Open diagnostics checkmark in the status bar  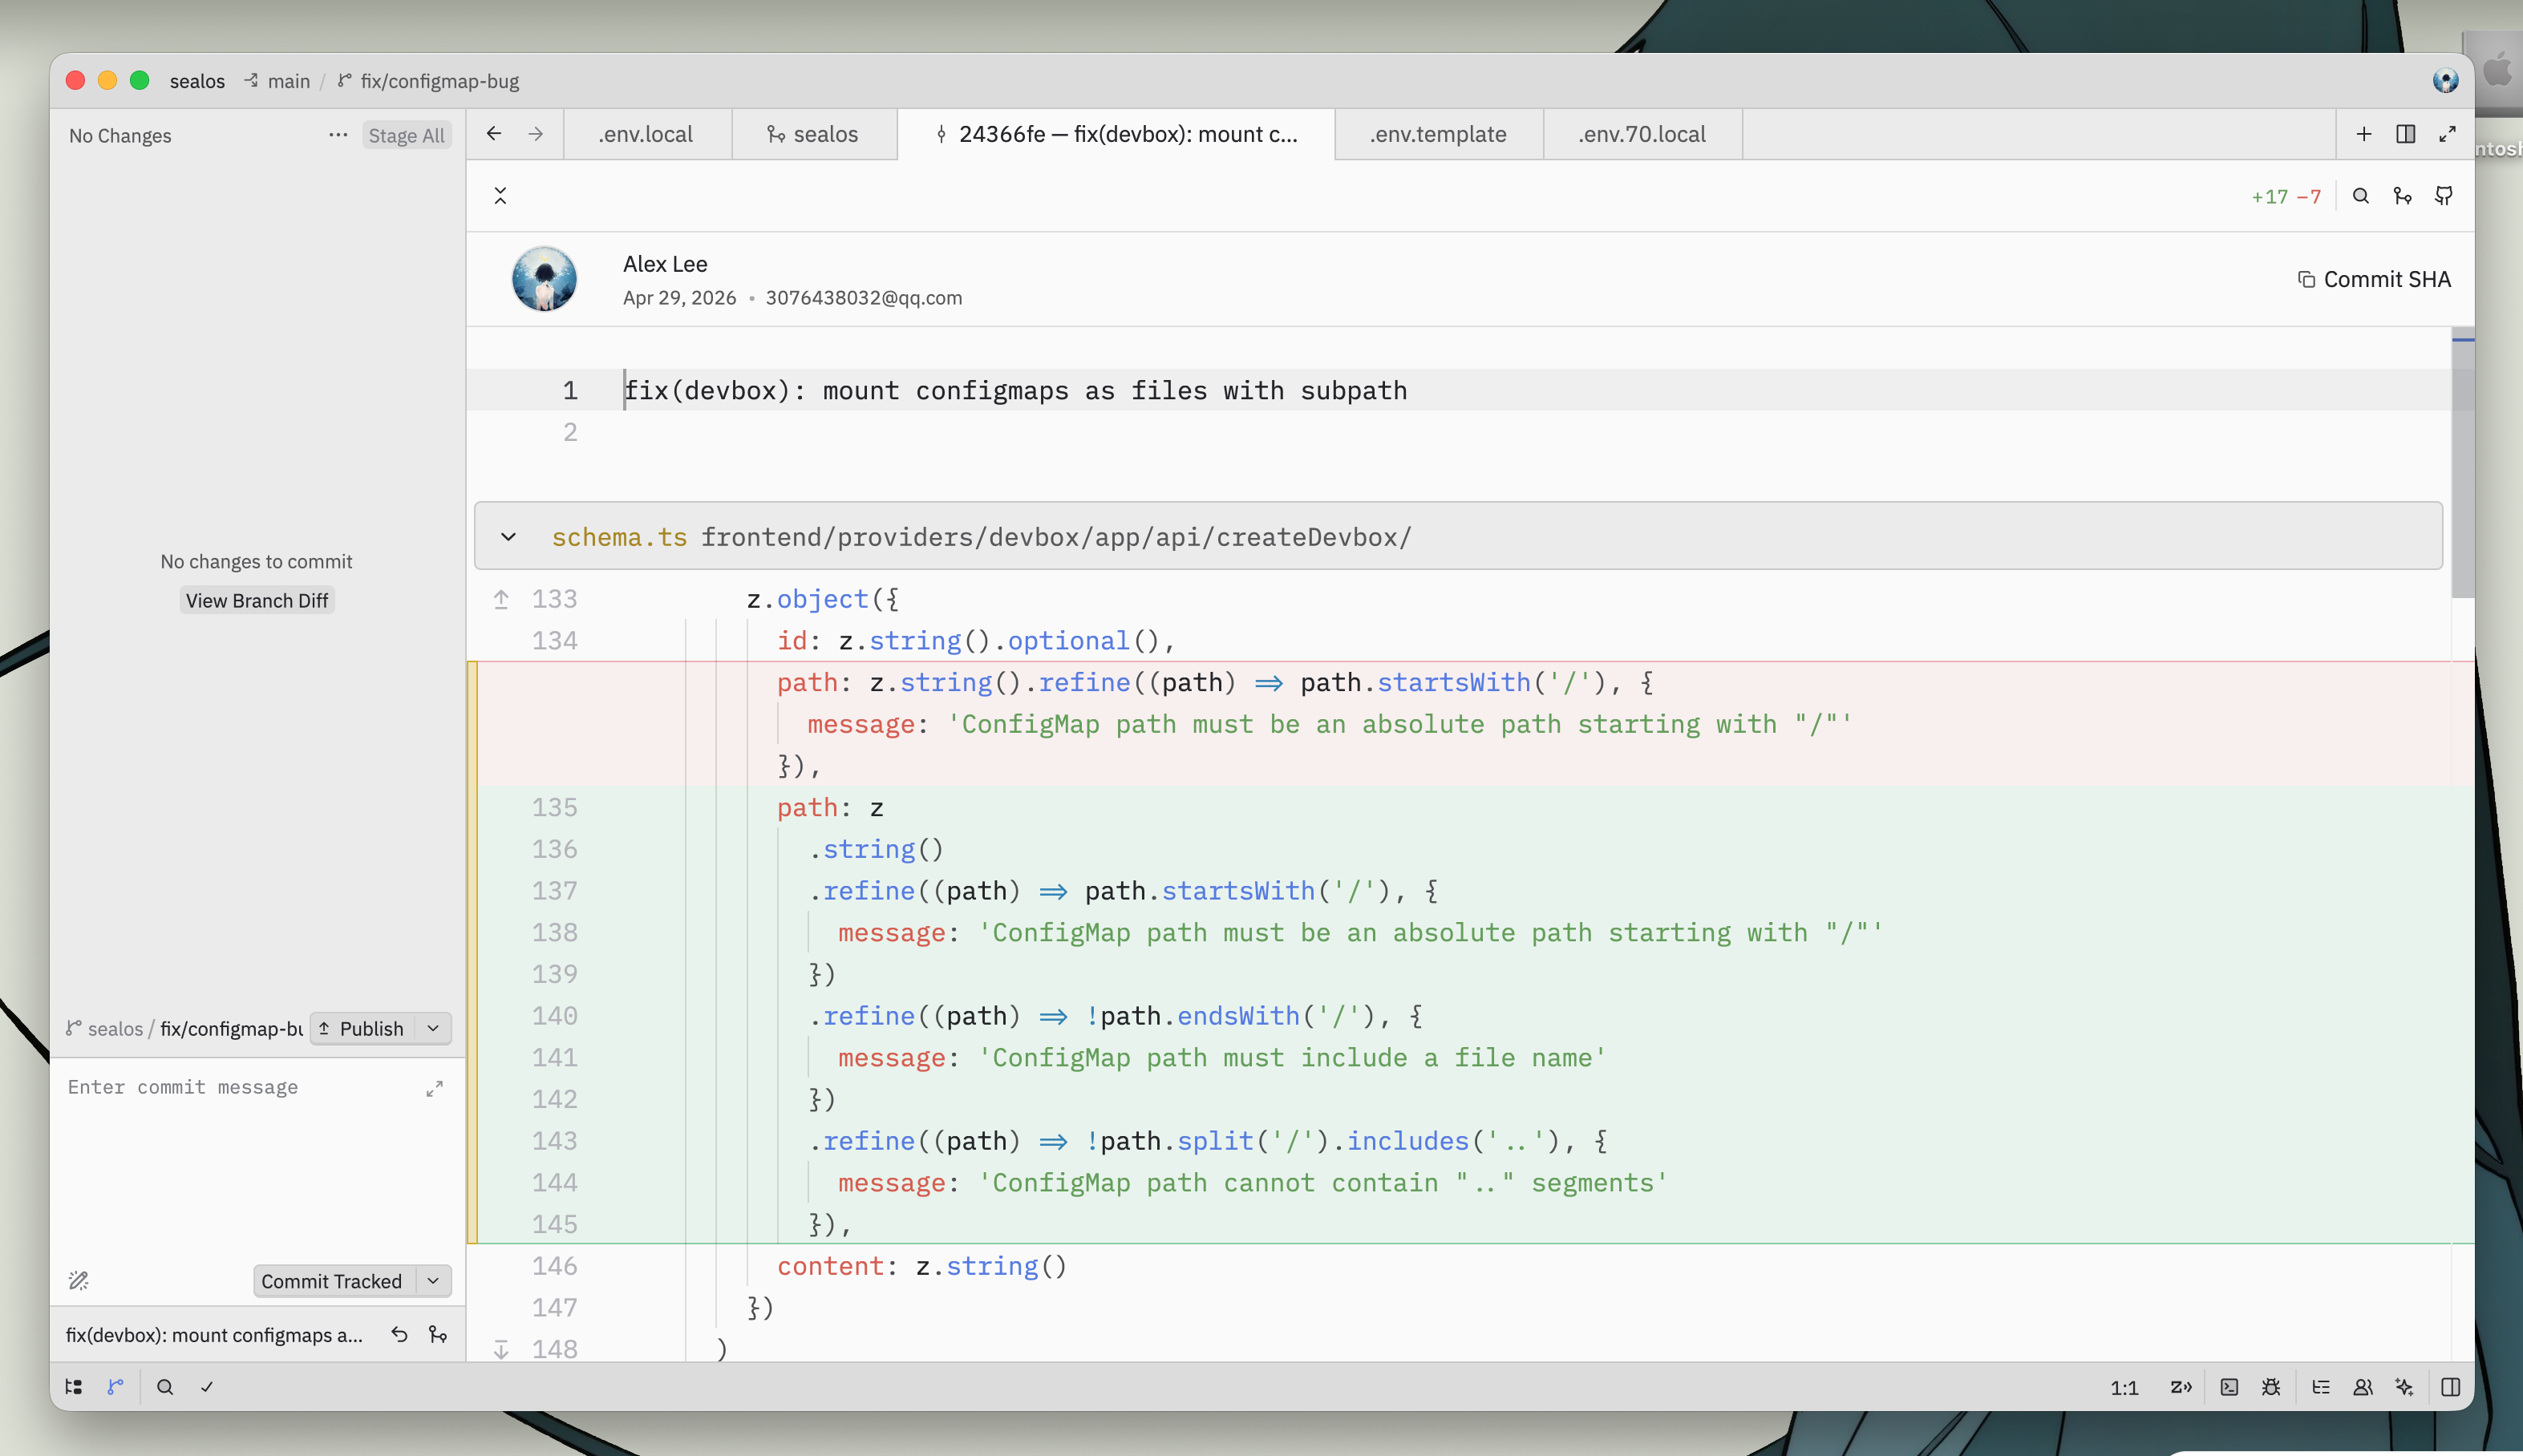coord(207,1387)
